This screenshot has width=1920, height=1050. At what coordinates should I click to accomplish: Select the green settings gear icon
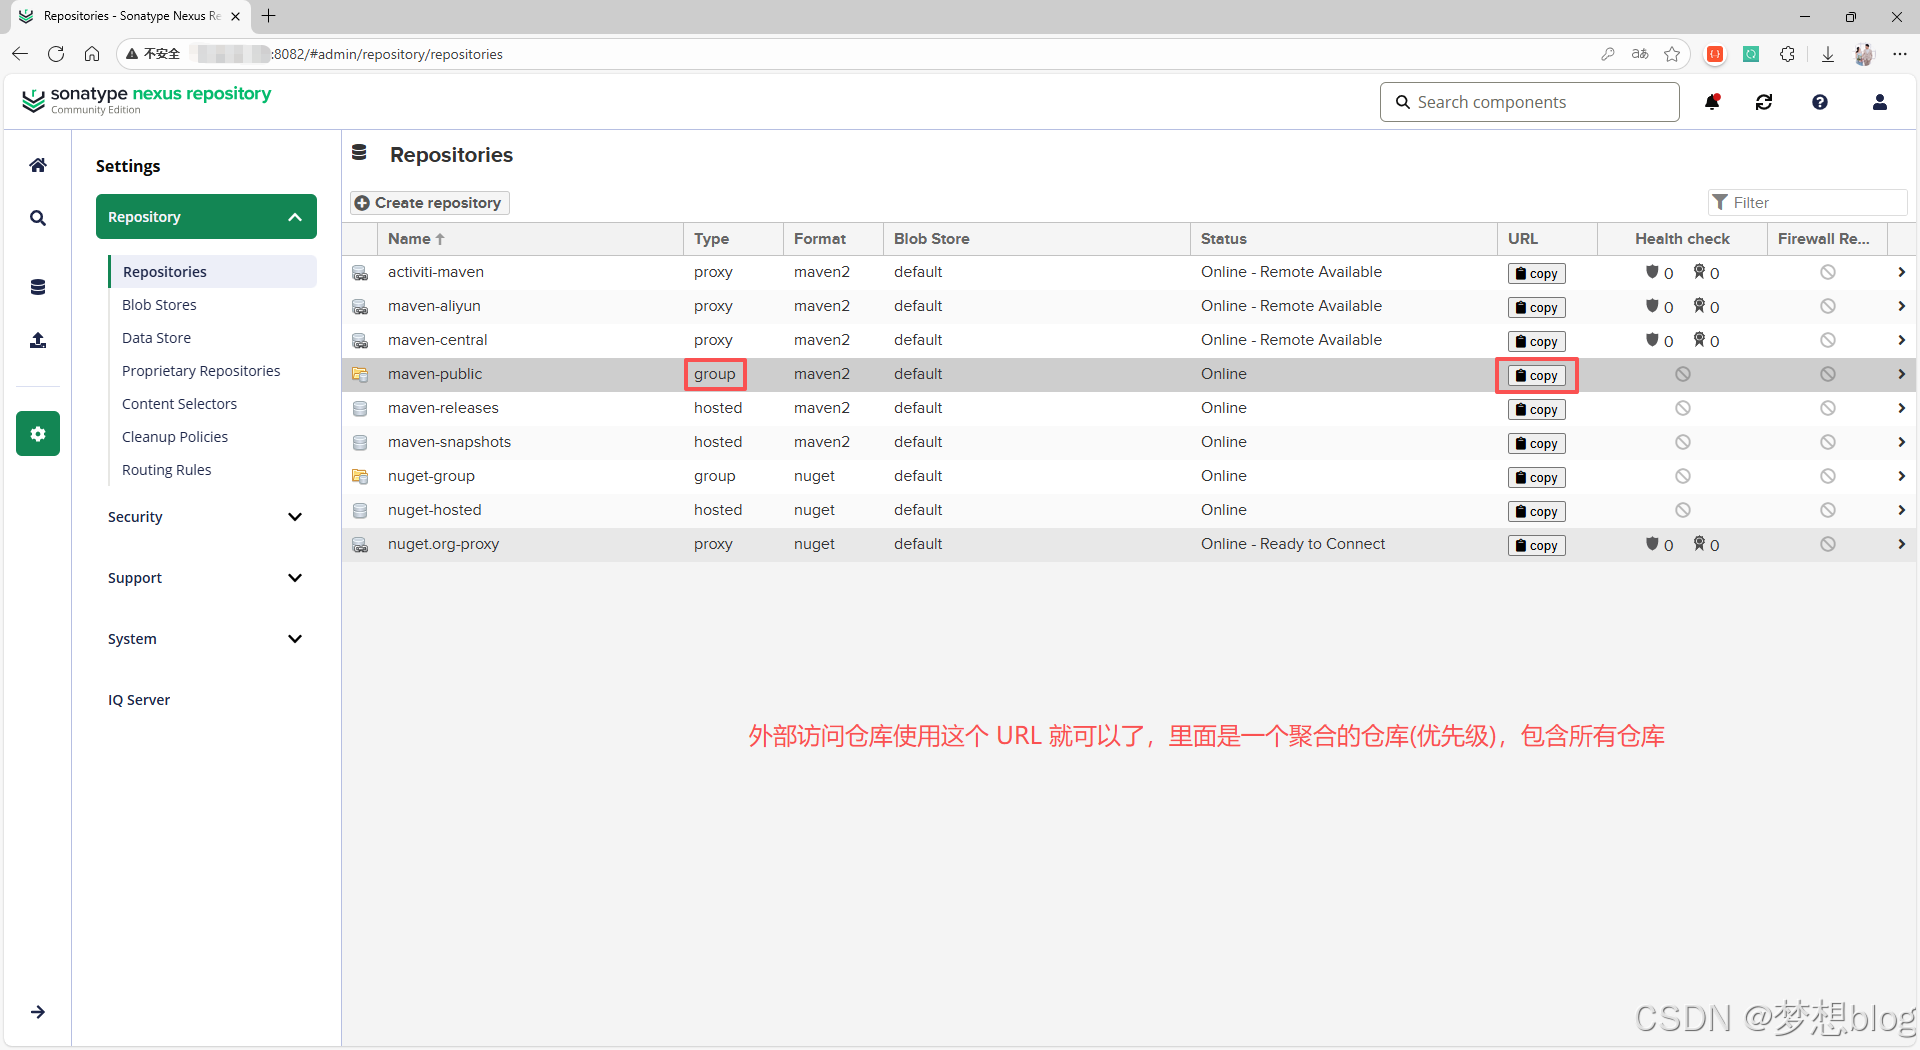pyautogui.click(x=38, y=433)
